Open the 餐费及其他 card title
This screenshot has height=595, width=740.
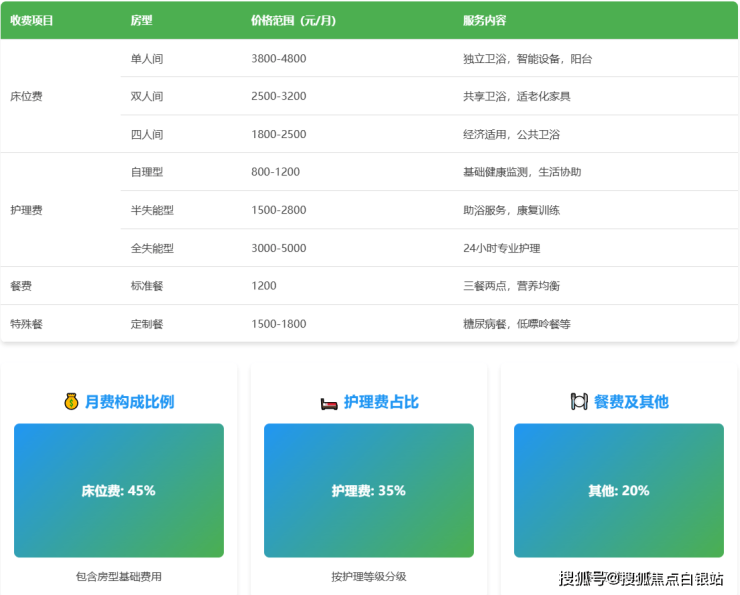(x=631, y=402)
